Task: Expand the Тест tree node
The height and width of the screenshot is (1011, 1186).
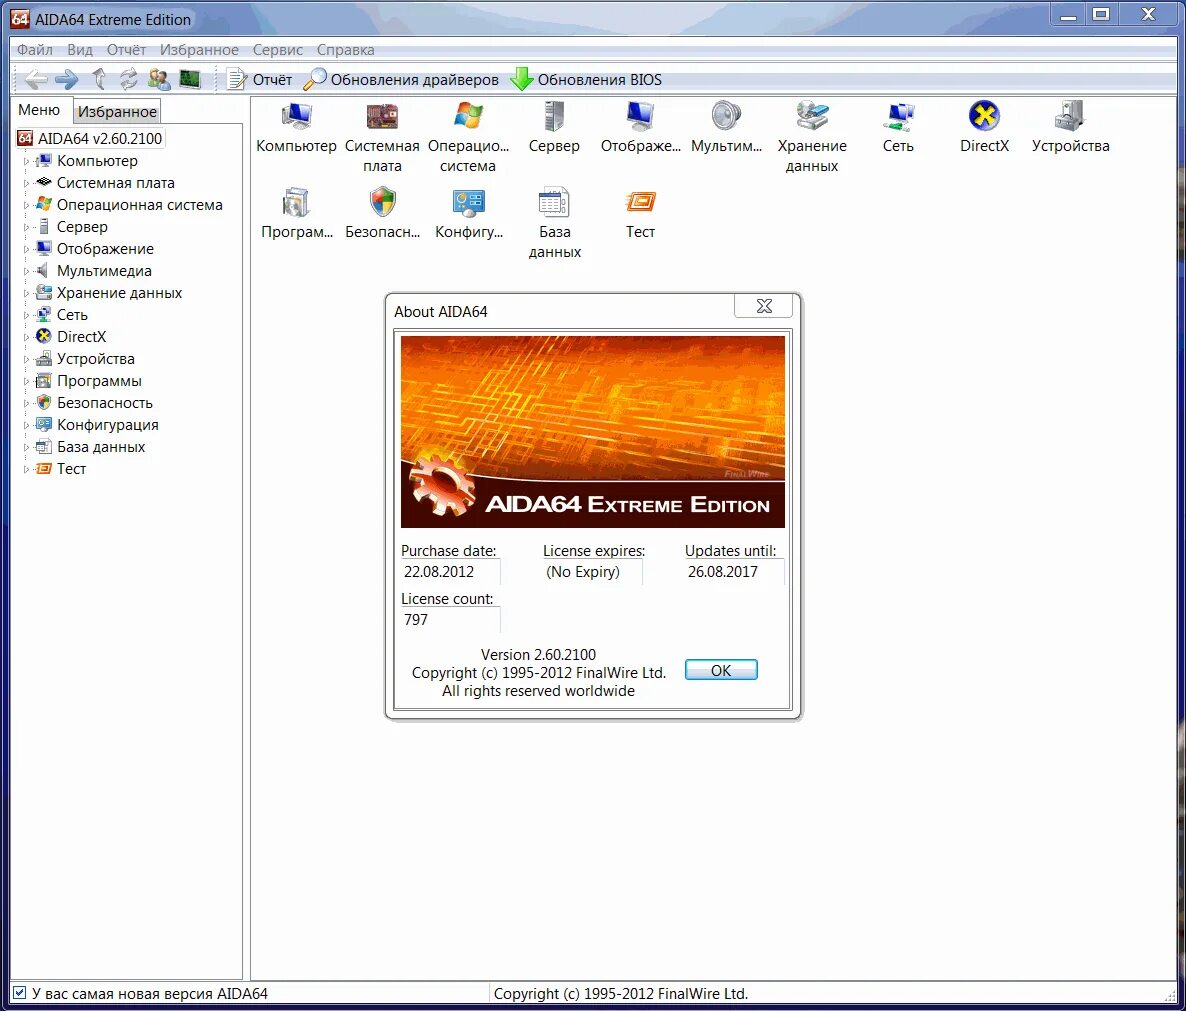Action: point(26,470)
